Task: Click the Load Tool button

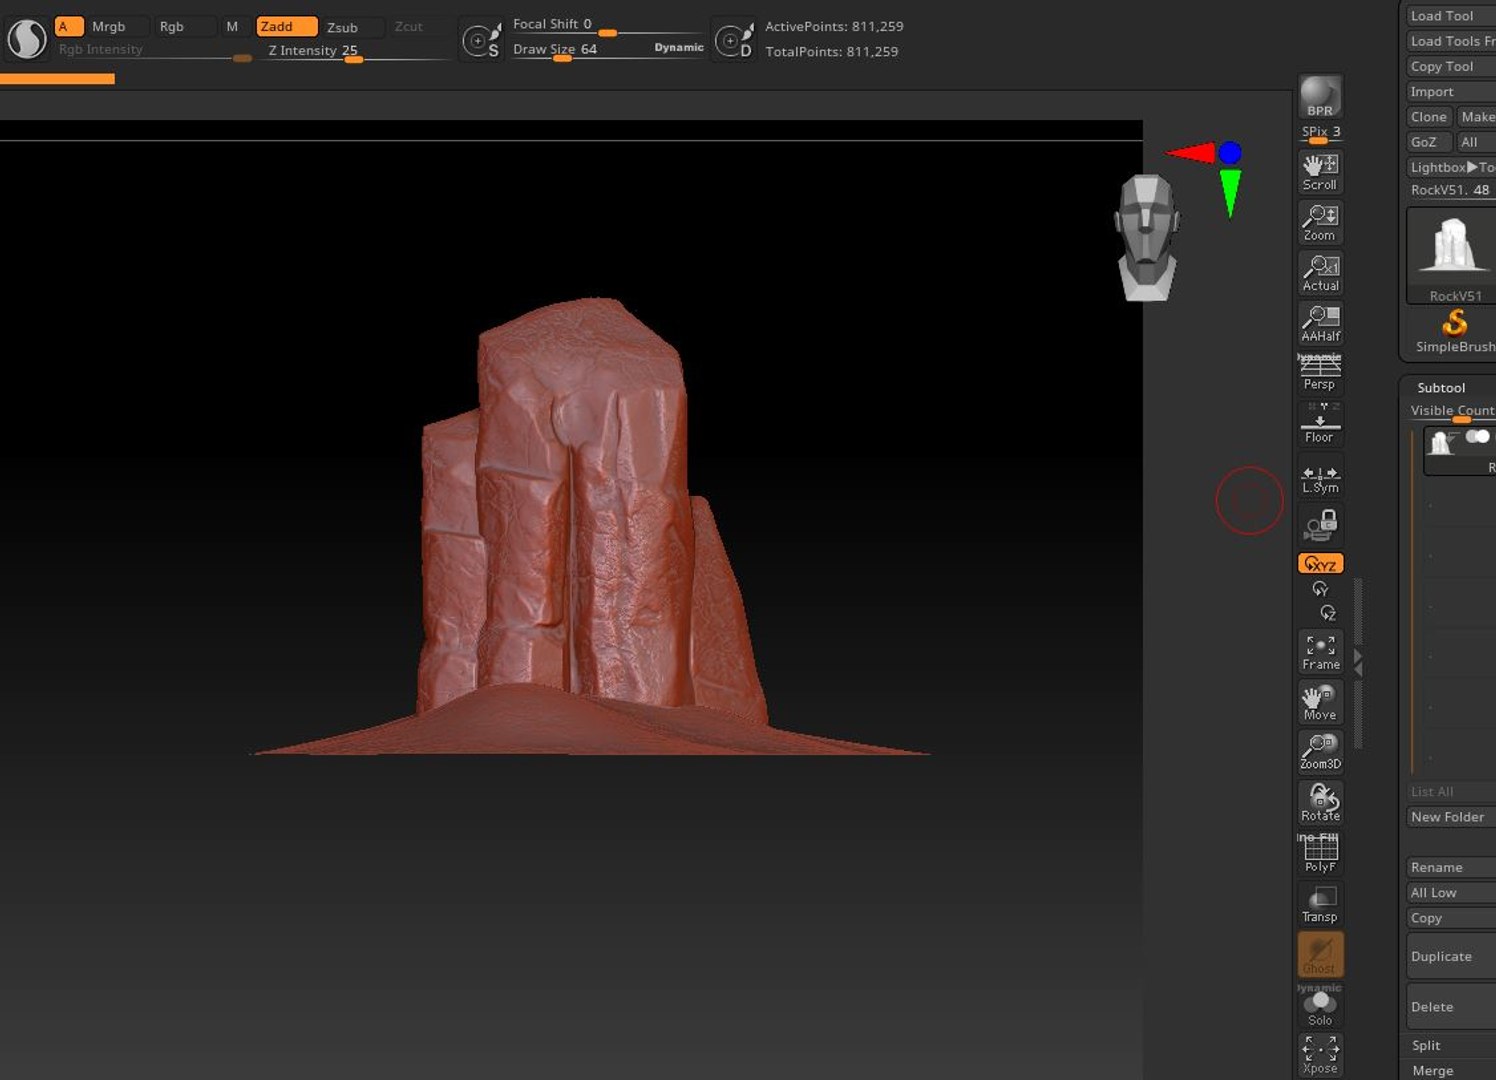Action: pyautogui.click(x=1451, y=16)
